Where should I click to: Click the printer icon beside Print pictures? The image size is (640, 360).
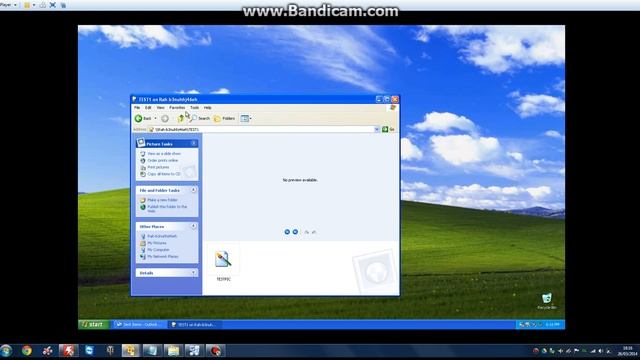pos(143,167)
